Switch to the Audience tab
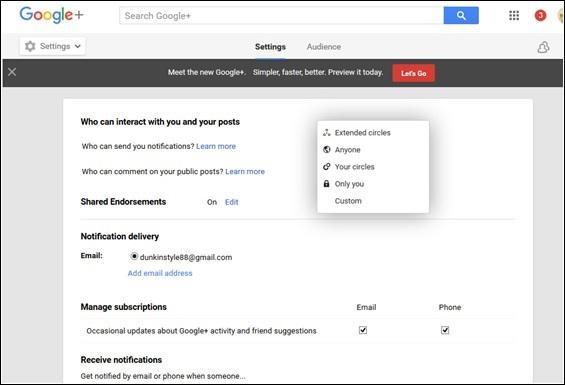565x385 pixels. point(324,47)
